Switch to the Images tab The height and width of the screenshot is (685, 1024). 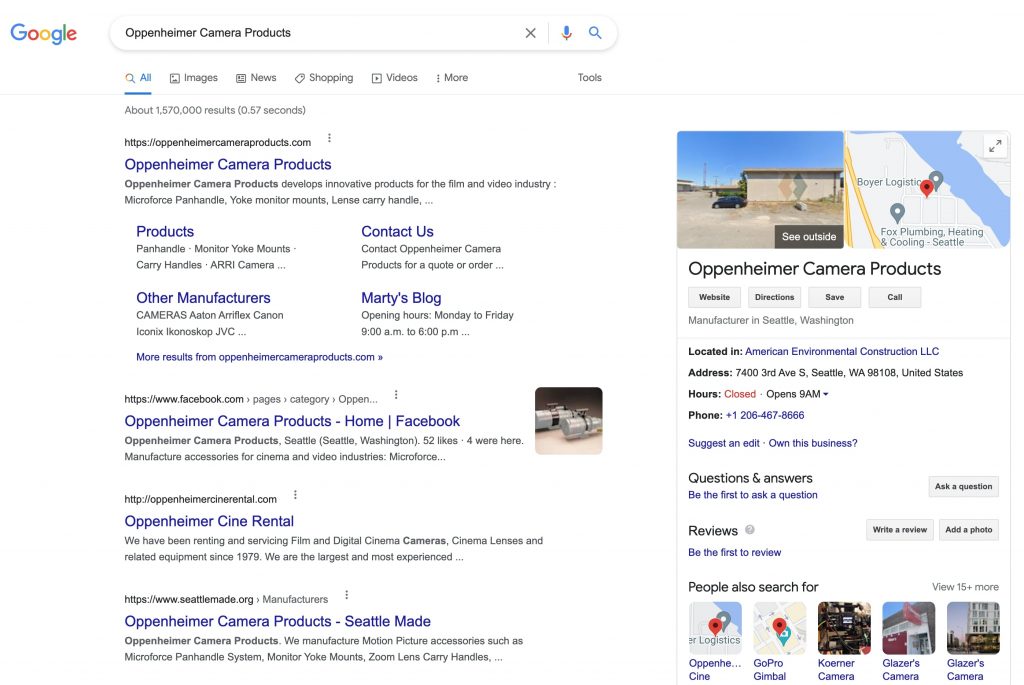[194, 78]
